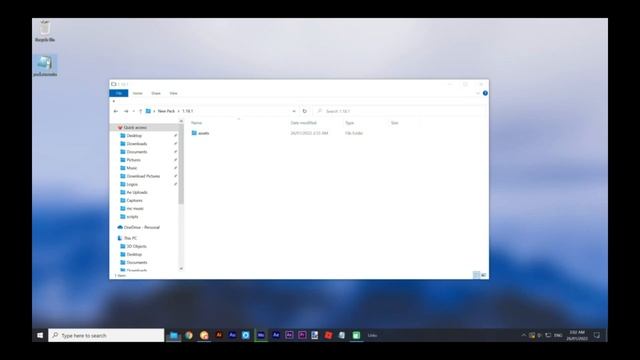Go forward with the Forward arrow
Viewport: 640px width, 360px height.
coord(126,111)
